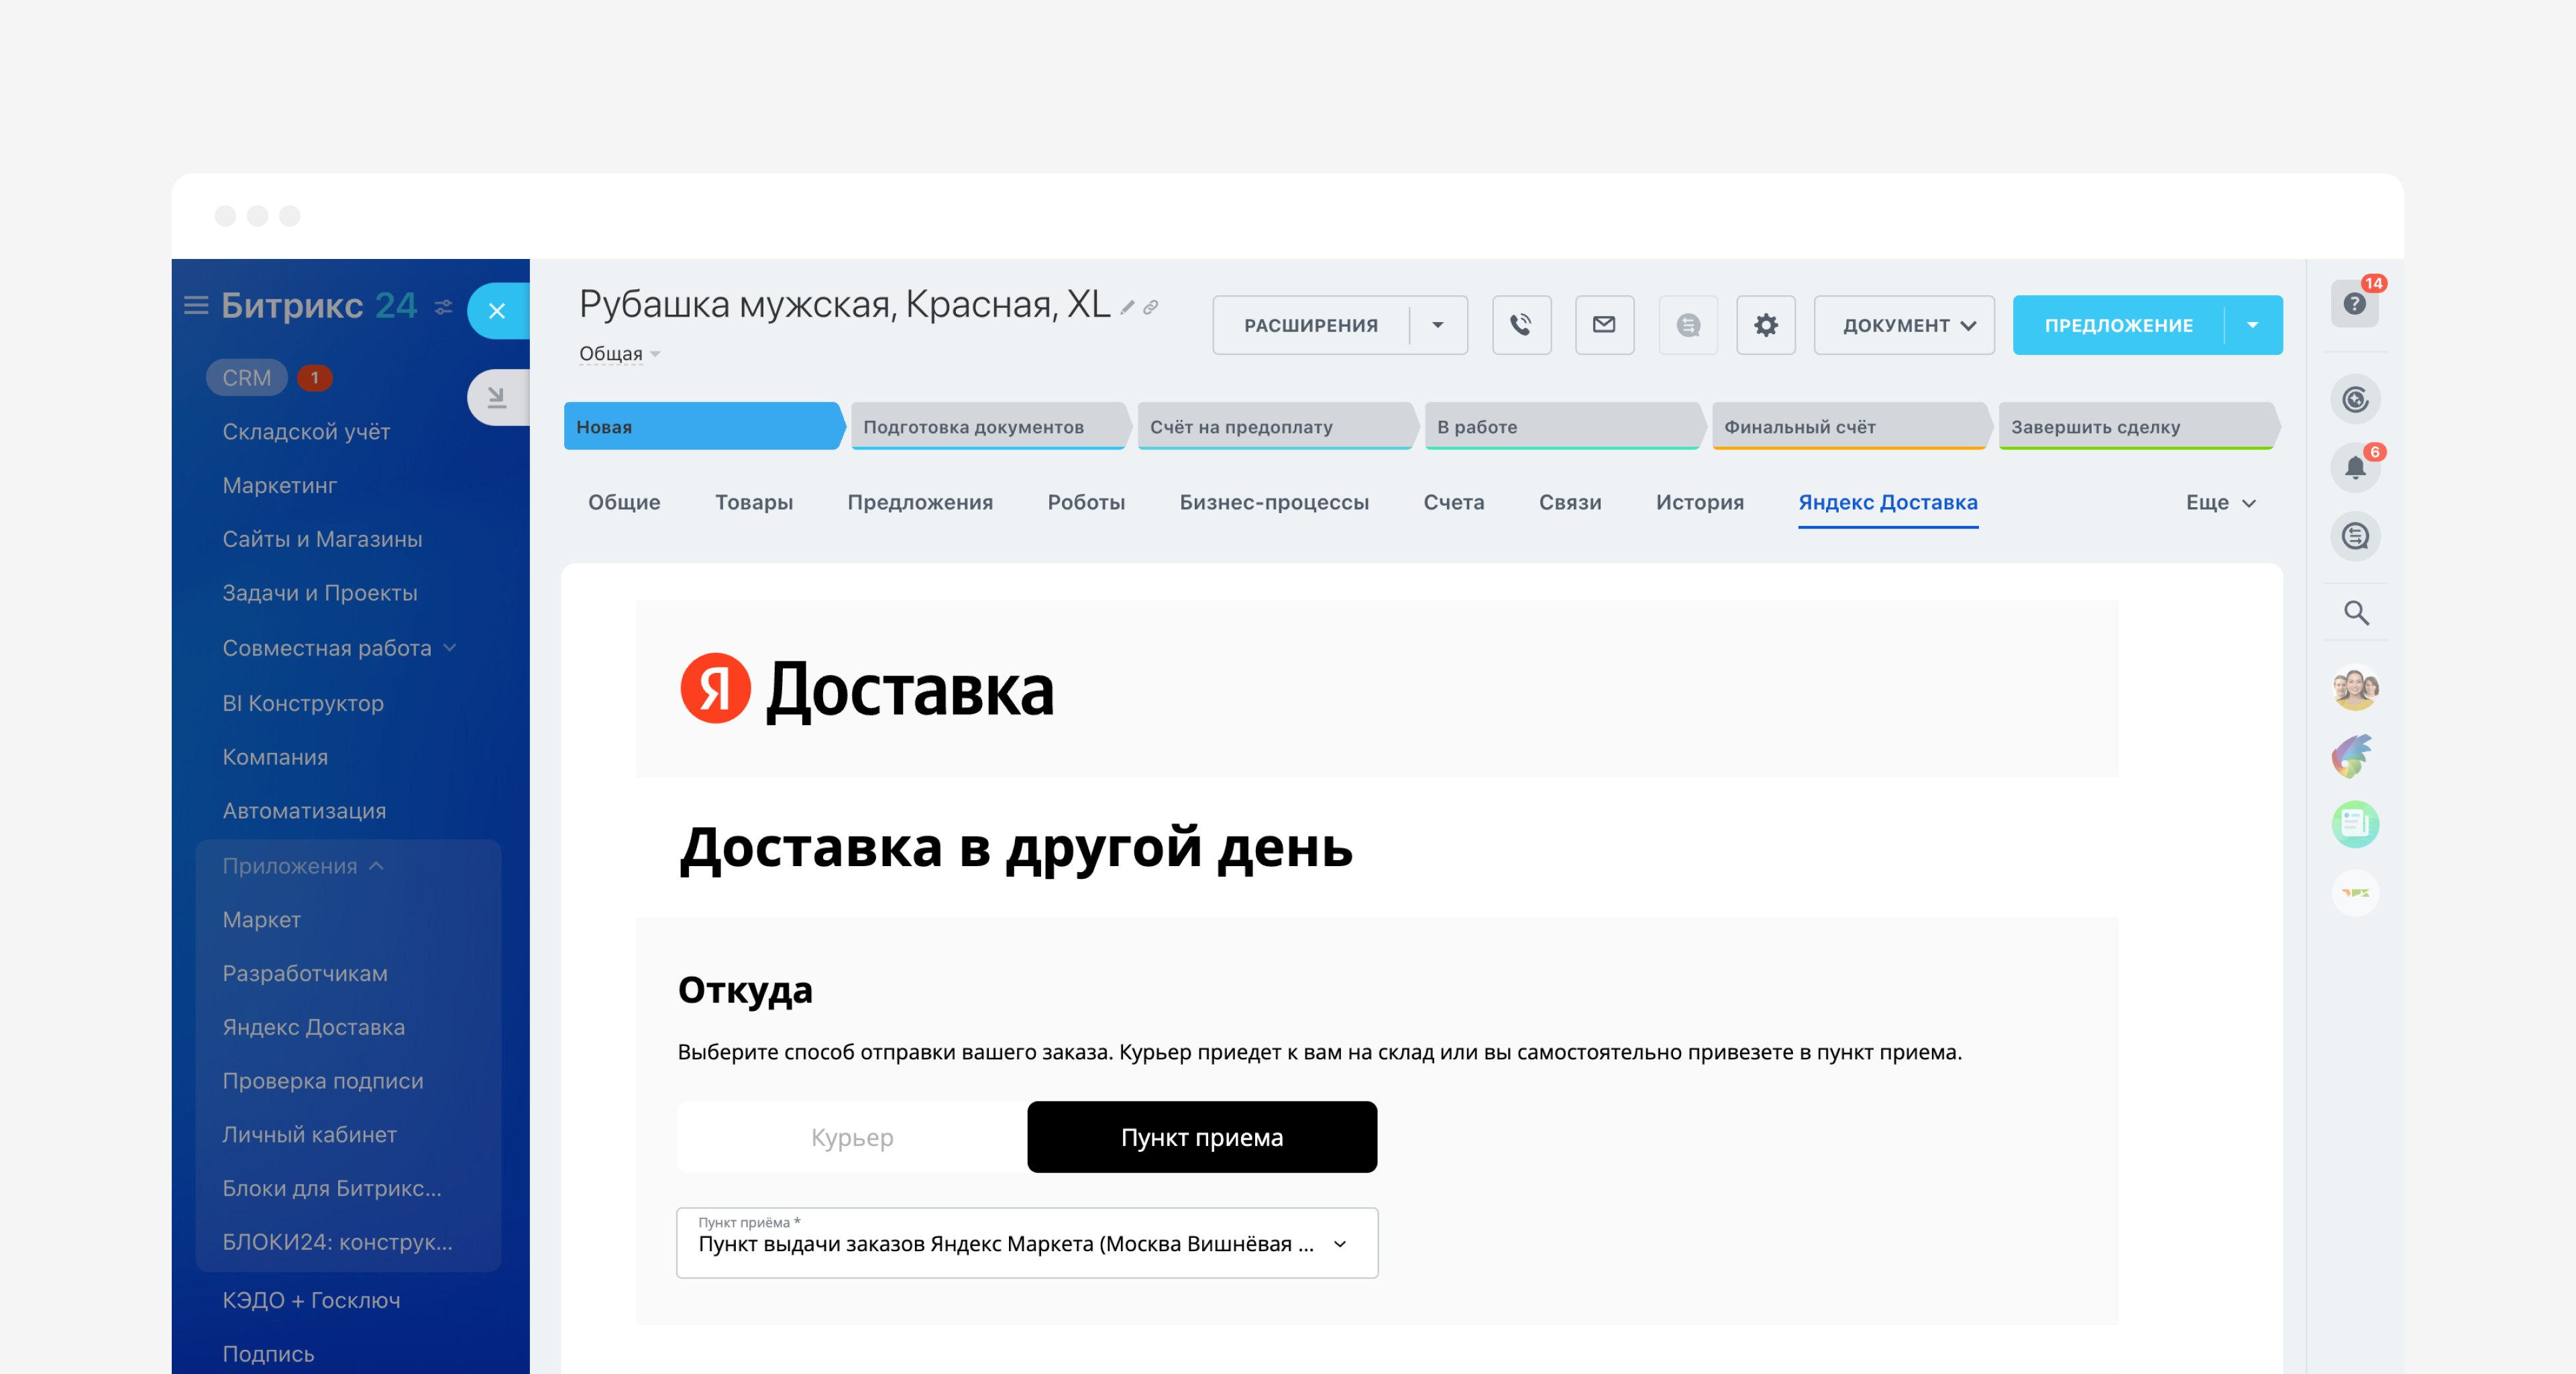Image resolution: width=2576 pixels, height=1374 pixels.
Task: Switch to the Товары tab
Action: click(x=754, y=502)
